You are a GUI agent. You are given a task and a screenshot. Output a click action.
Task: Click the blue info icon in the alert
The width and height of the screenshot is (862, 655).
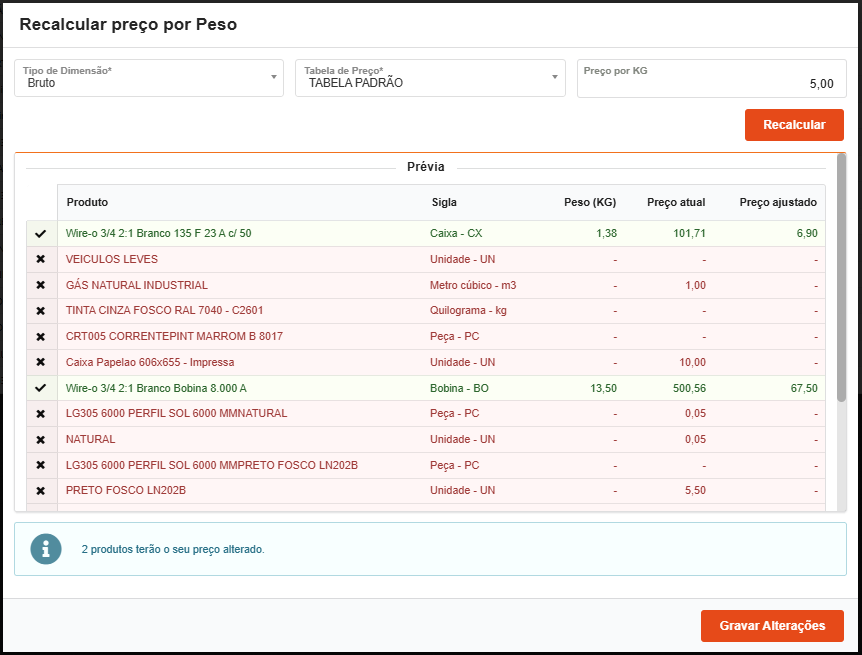pyautogui.click(x=45, y=549)
